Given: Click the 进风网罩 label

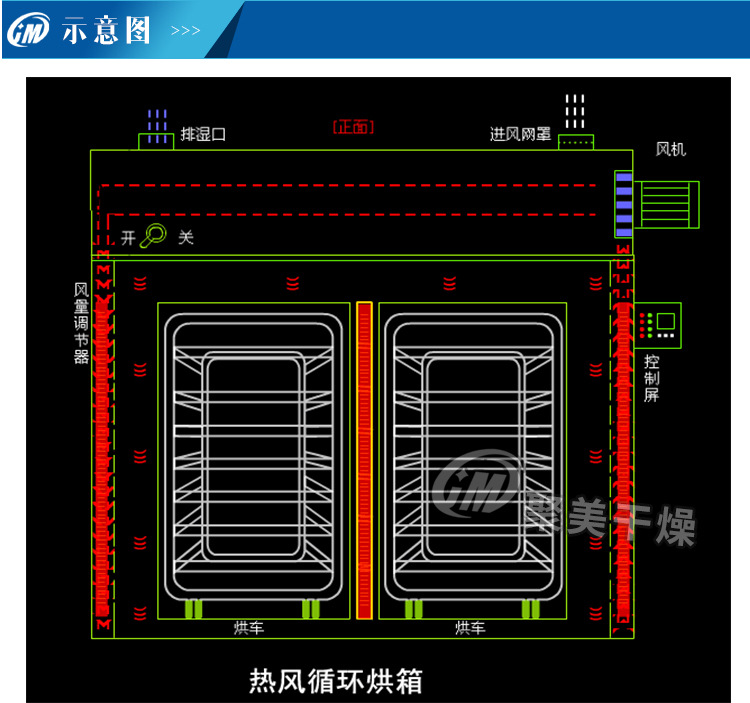Looking at the screenshot, I should click(520, 134).
